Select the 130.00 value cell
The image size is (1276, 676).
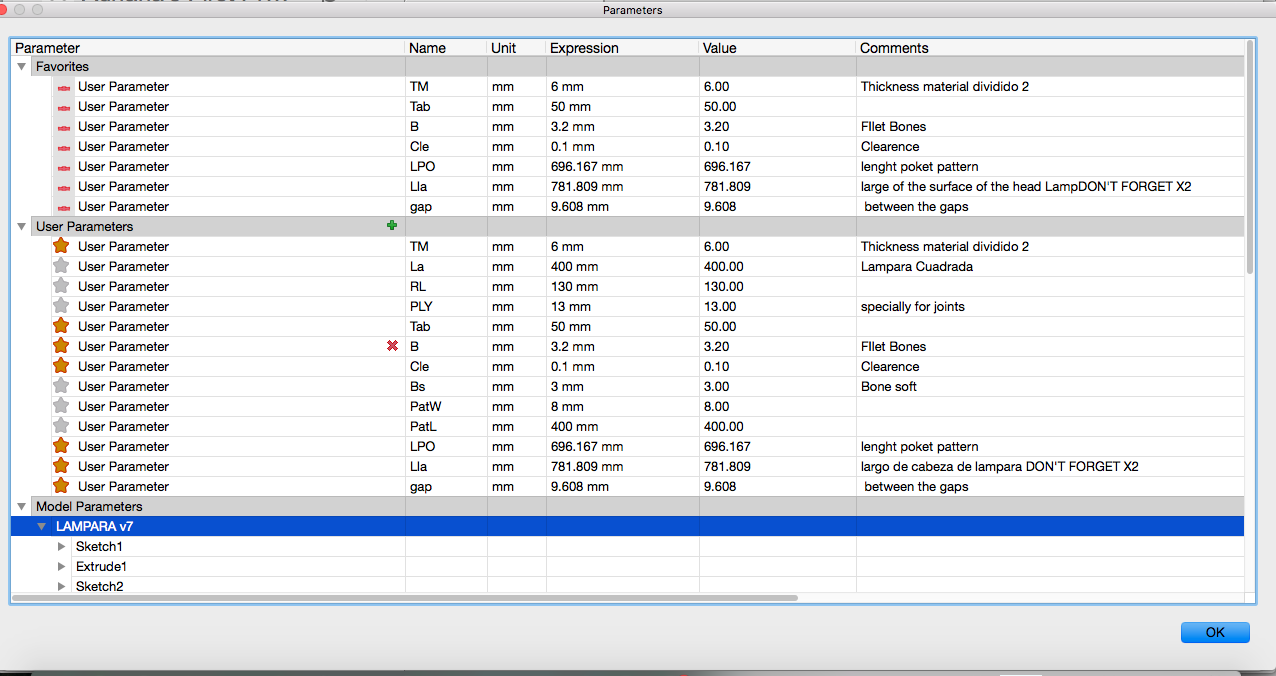(x=777, y=286)
